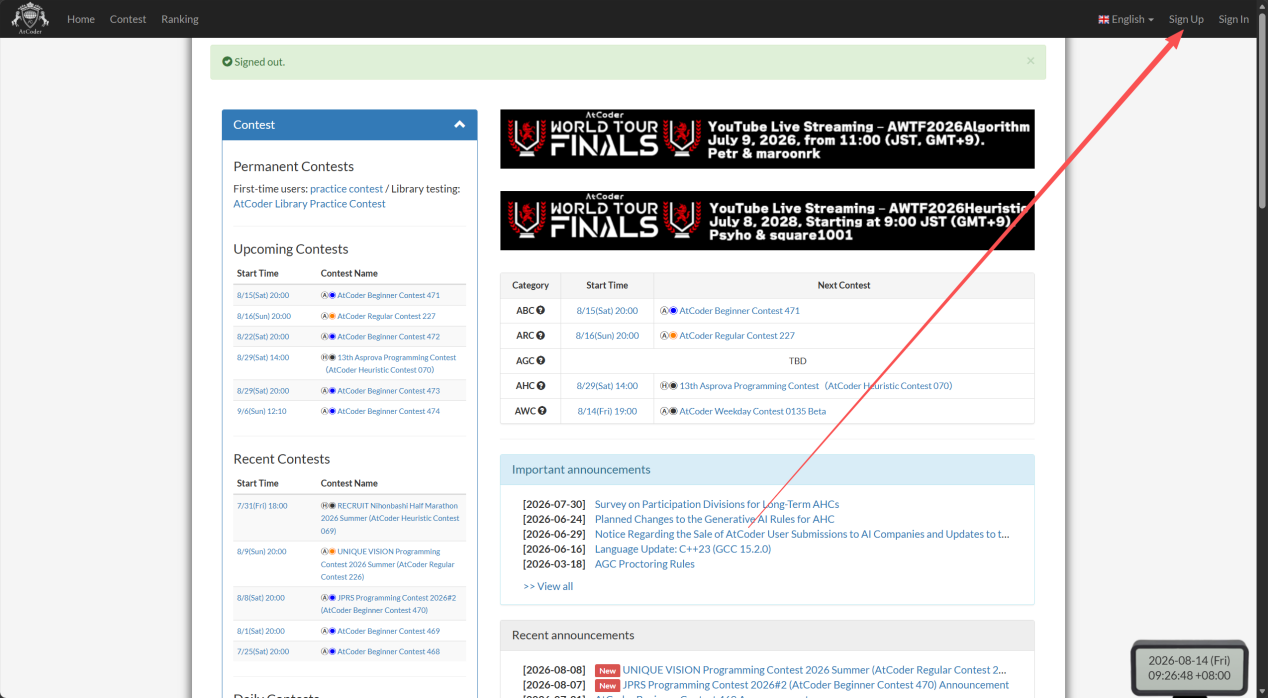The width and height of the screenshot is (1268, 698).
Task: Open Language Update C++23 announcement
Action: tap(683, 549)
